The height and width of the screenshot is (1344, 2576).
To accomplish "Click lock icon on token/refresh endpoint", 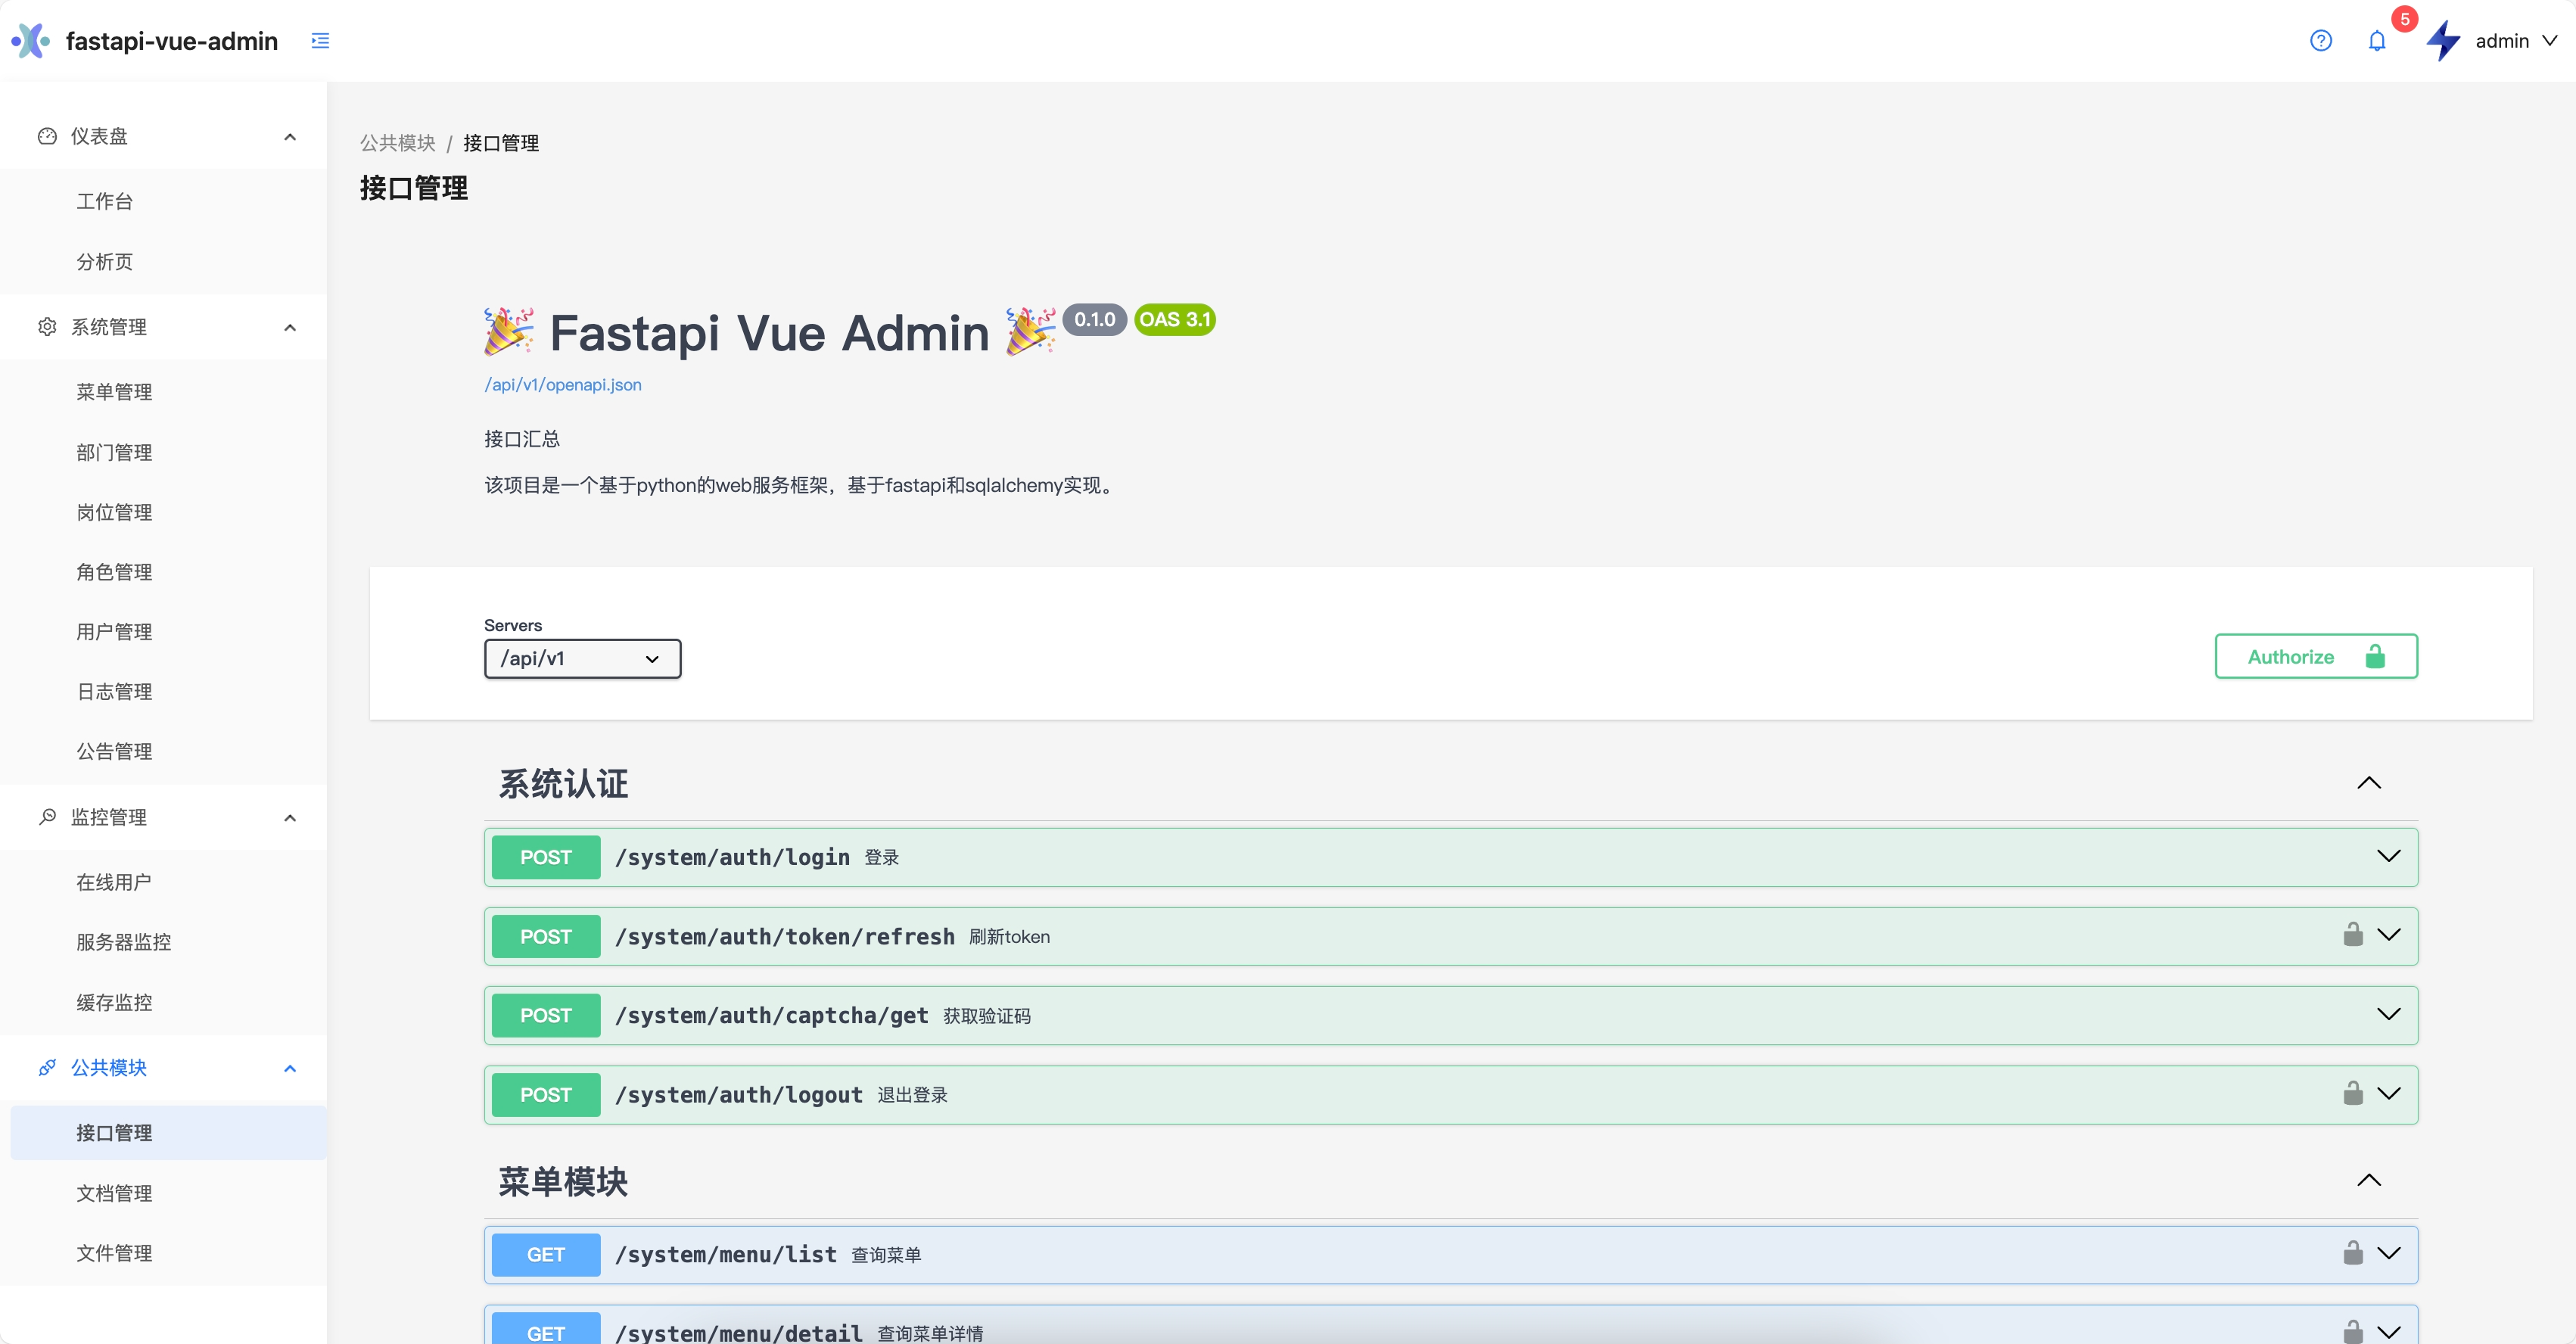I will point(2353,934).
